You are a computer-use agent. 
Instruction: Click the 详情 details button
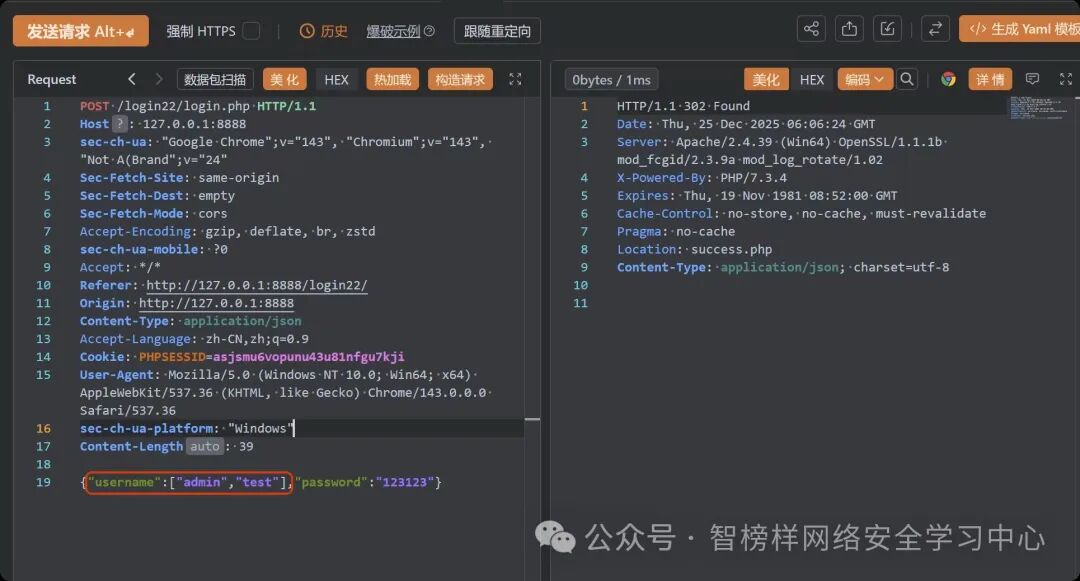click(x=990, y=80)
